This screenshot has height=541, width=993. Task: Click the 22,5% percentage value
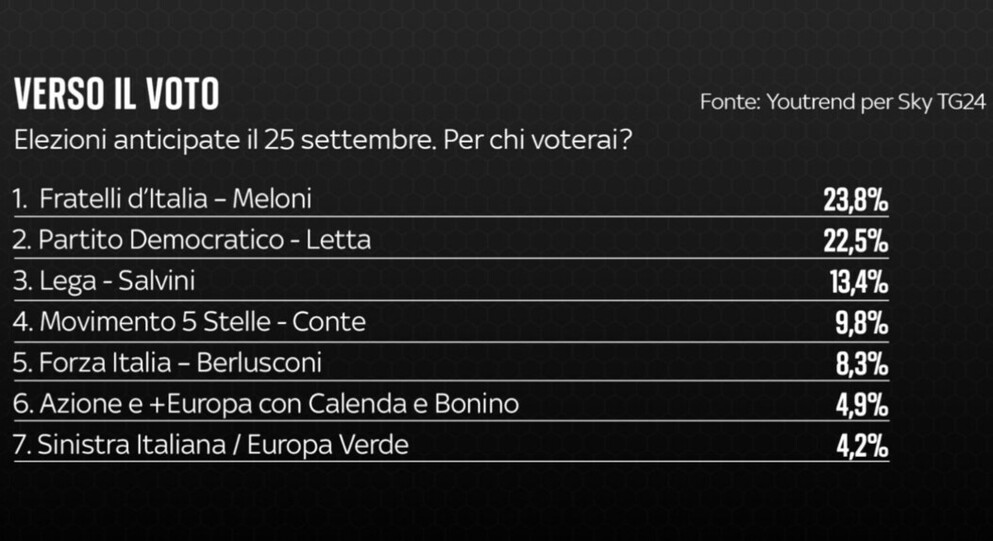point(856,241)
